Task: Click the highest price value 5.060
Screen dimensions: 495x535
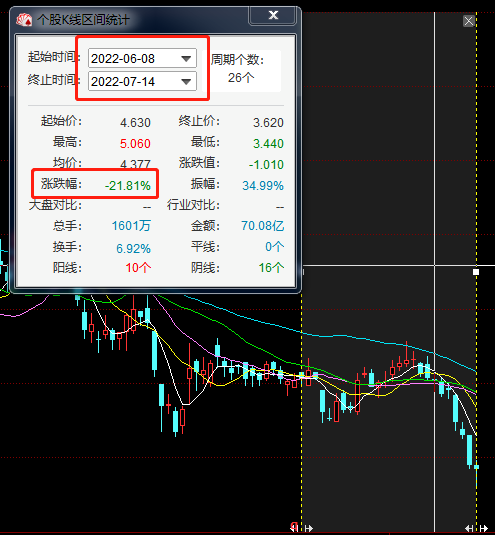Action: (x=135, y=144)
